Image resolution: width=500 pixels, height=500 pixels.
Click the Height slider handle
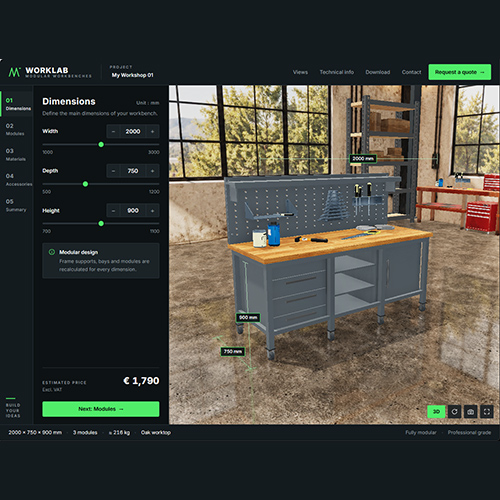(101, 223)
